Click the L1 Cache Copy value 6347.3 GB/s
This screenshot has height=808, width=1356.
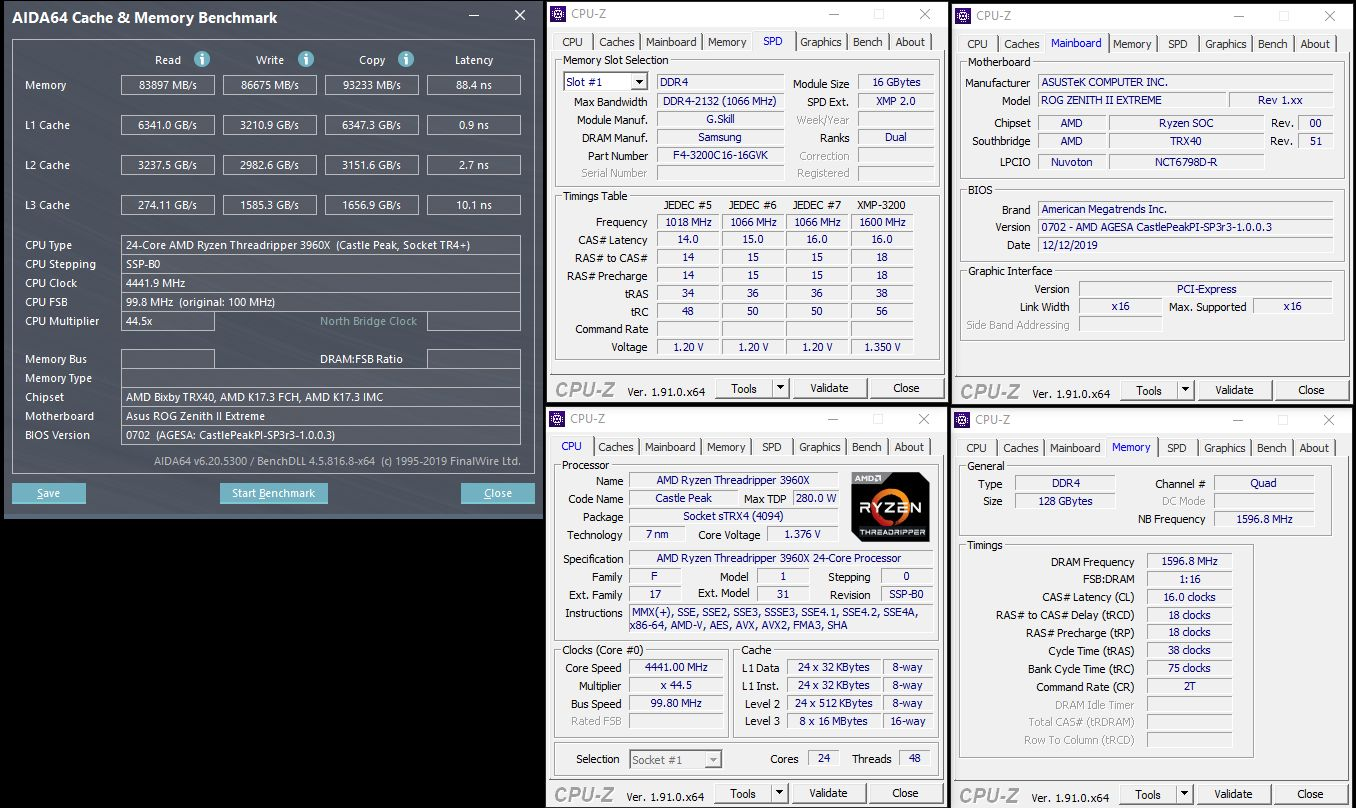pos(372,125)
